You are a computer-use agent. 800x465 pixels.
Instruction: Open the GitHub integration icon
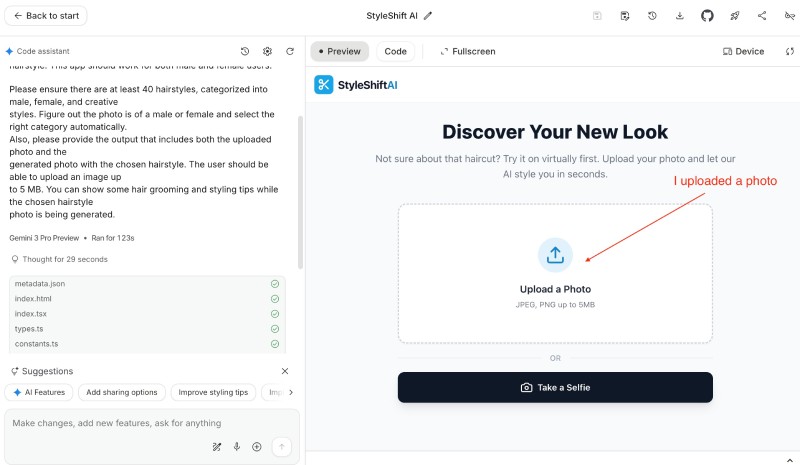click(707, 16)
